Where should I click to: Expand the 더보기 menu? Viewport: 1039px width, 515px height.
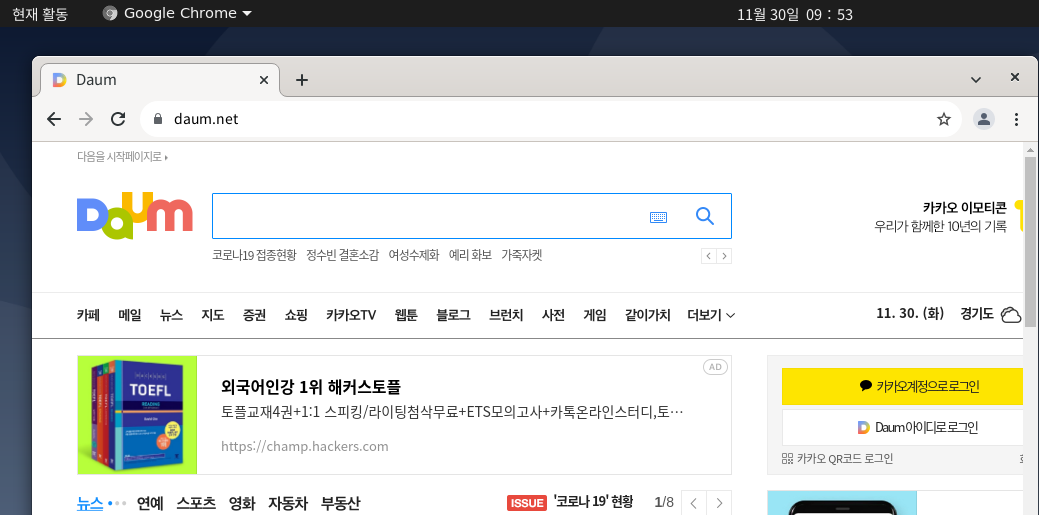711,315
